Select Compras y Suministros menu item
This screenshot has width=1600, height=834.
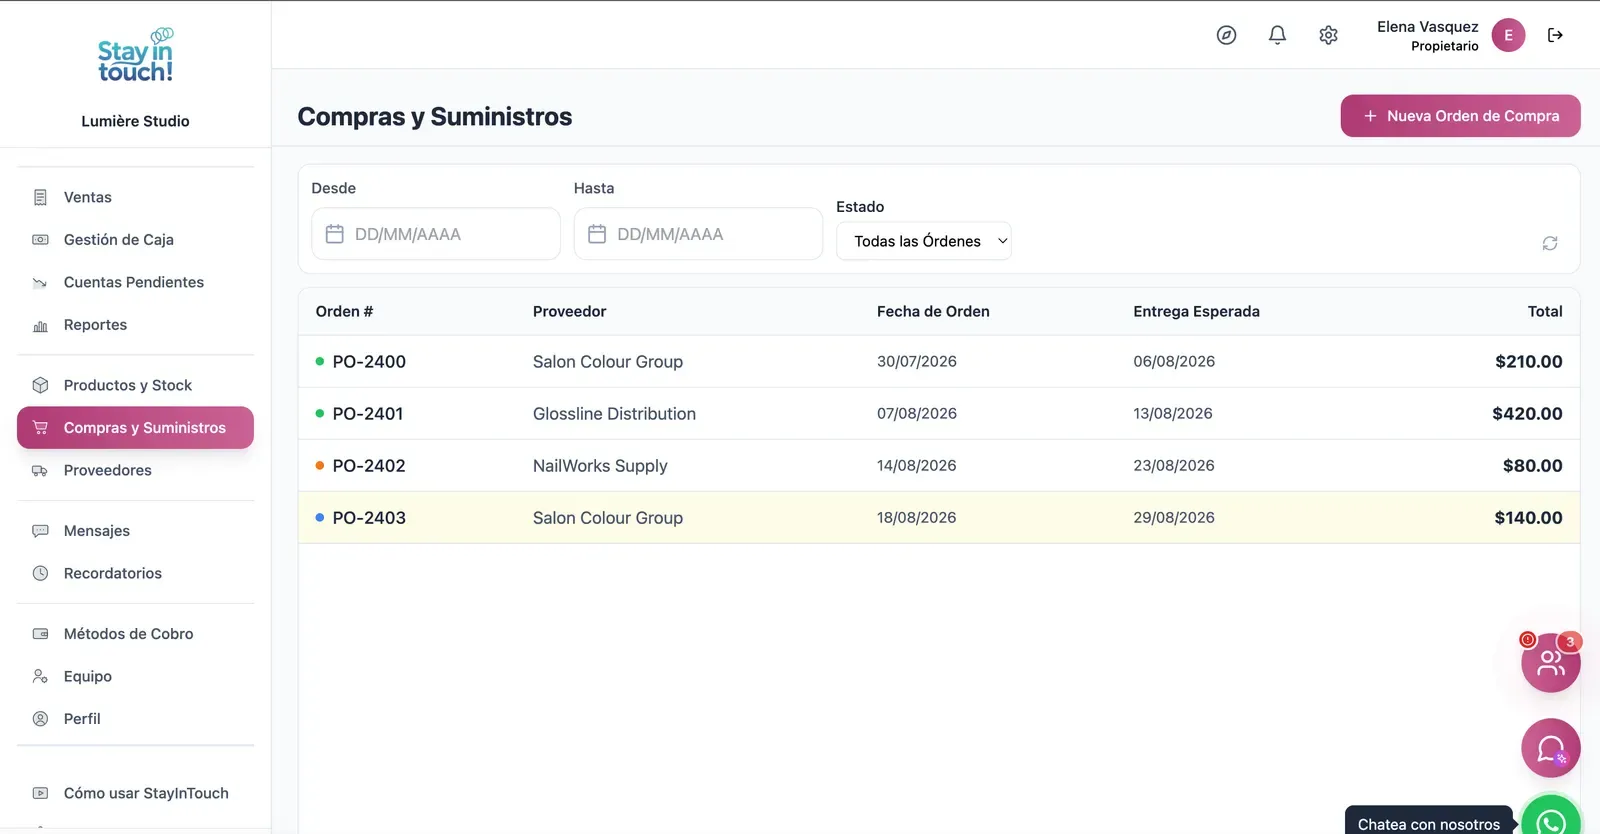tap(135, 428)
